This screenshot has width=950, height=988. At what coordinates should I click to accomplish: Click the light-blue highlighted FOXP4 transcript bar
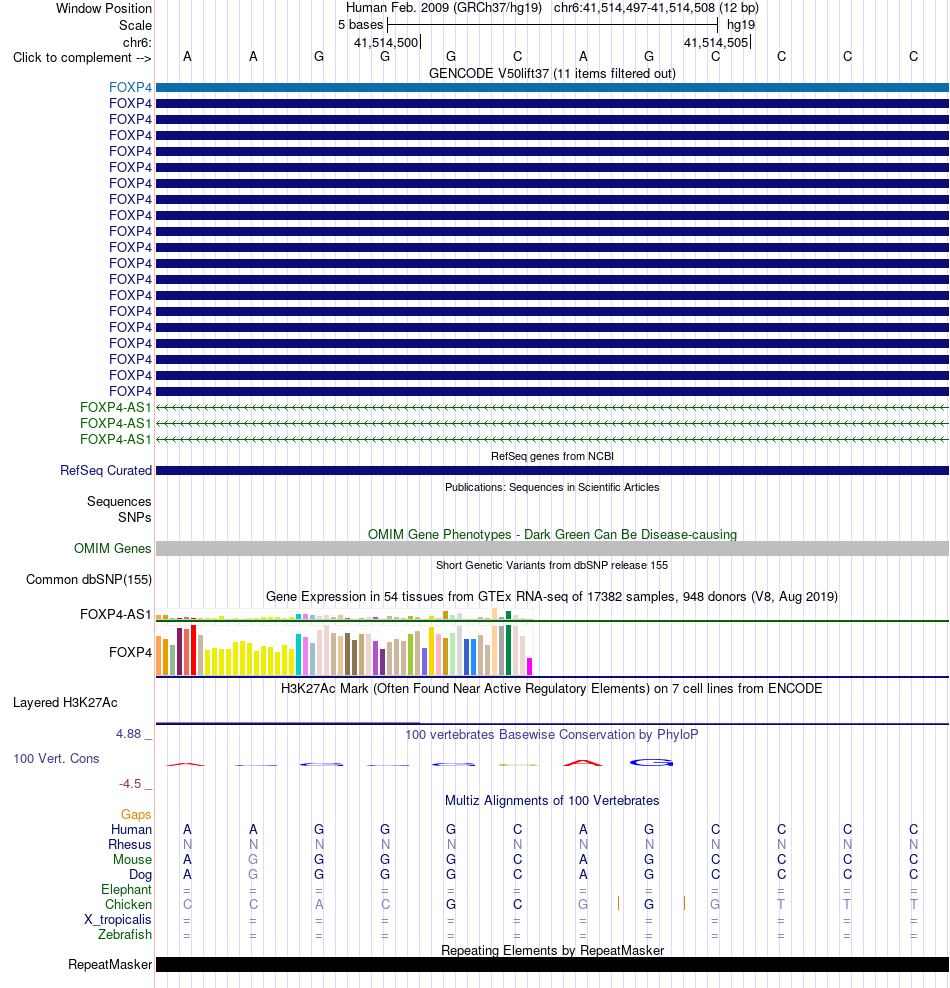tap(552, 88)
